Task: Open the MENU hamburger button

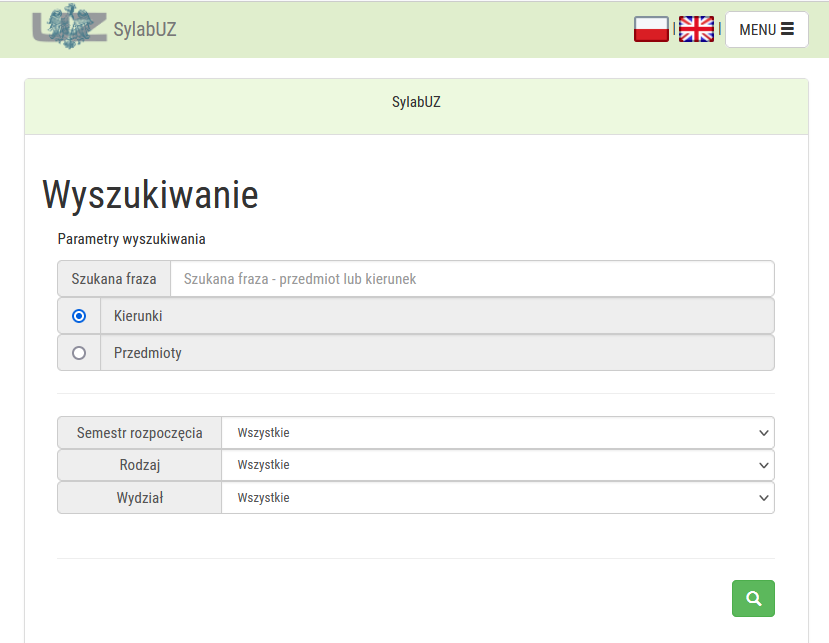Action: pos(766,29)
